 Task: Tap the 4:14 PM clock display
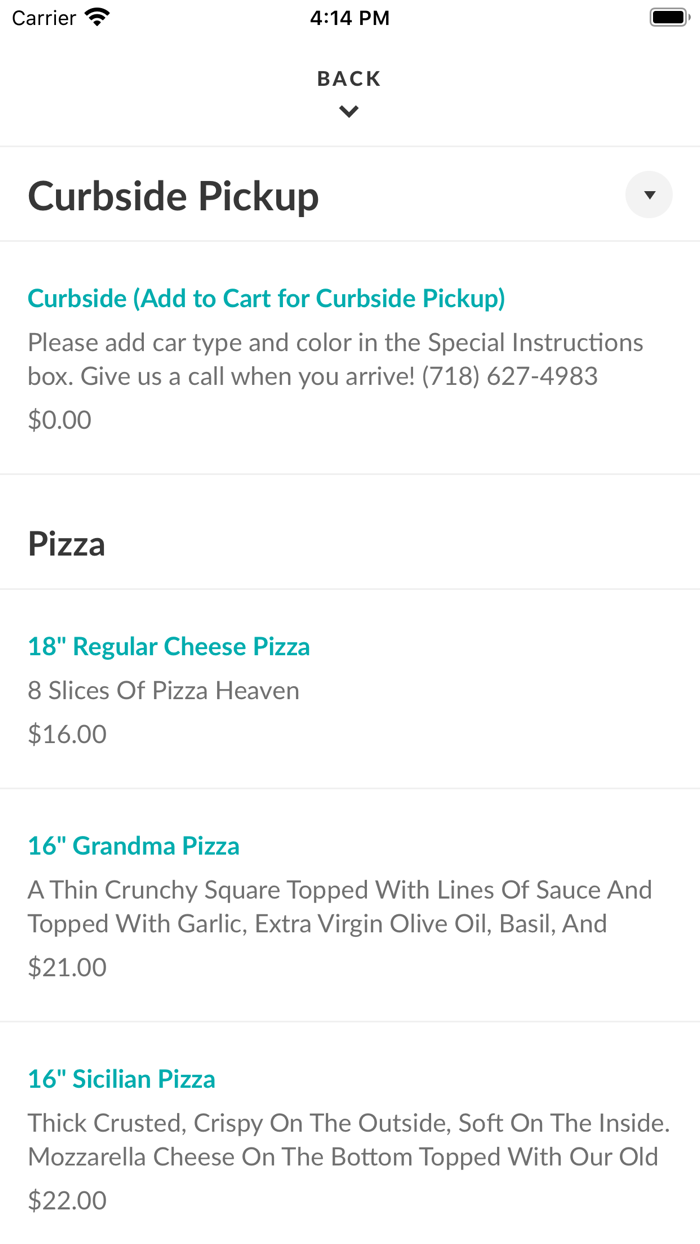[349, 16]
